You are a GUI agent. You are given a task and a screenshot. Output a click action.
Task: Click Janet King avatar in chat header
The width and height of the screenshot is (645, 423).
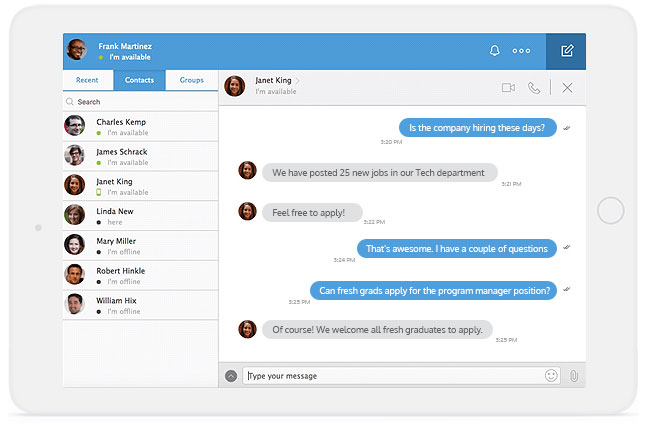(234, 86)
